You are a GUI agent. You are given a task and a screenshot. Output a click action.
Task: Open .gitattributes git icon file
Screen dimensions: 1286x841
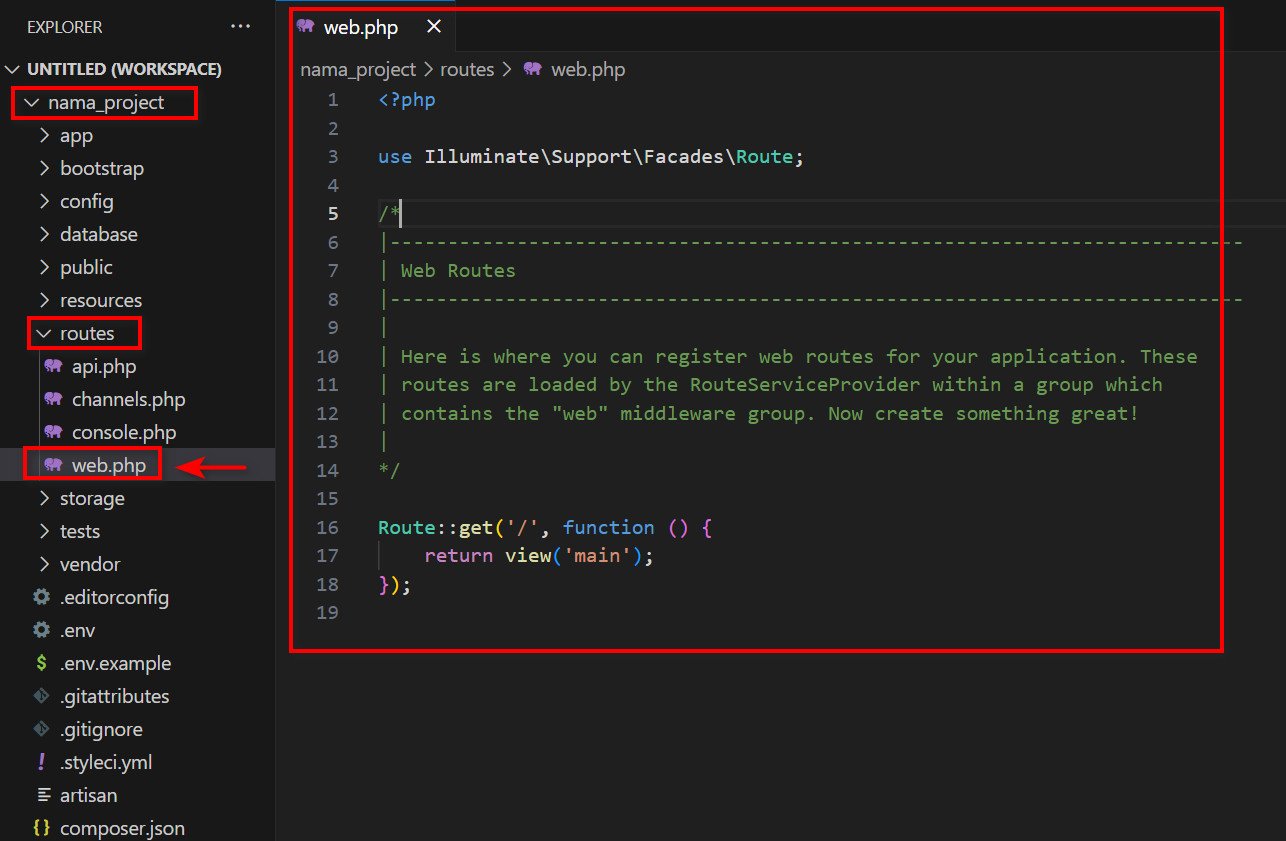point(41,696)
